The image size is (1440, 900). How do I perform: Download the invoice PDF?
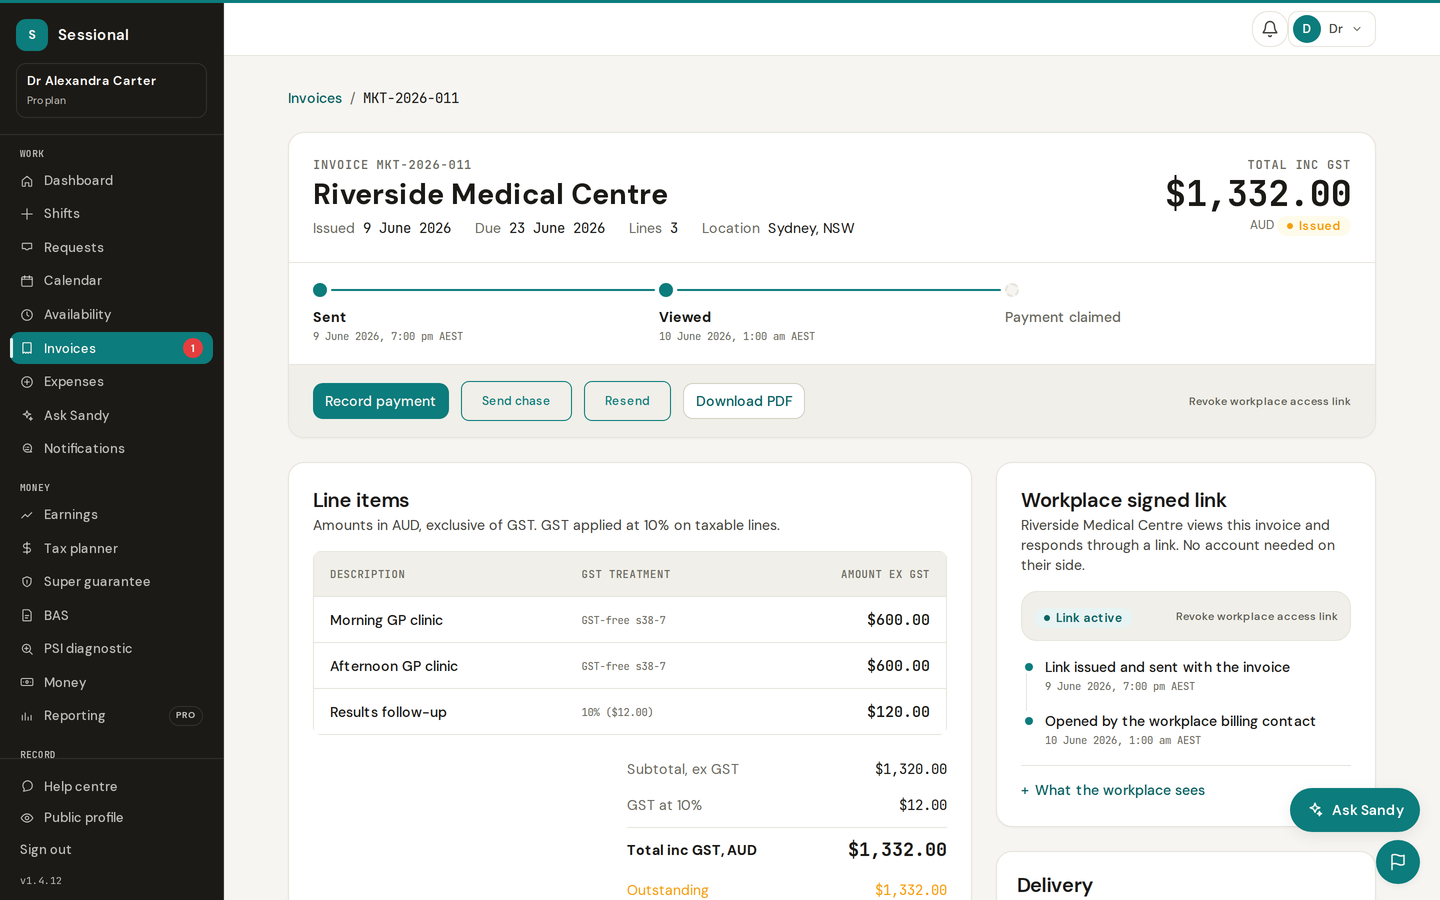coord(744,401)
